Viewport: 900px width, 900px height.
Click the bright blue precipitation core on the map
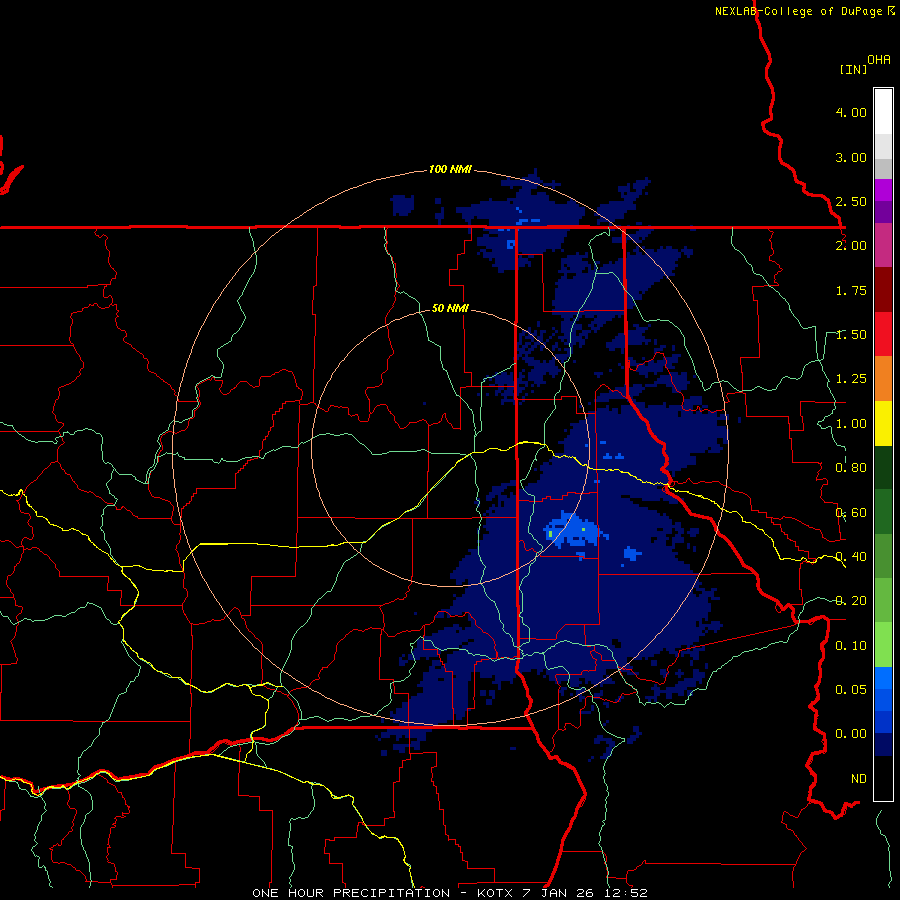pos(574,530)
